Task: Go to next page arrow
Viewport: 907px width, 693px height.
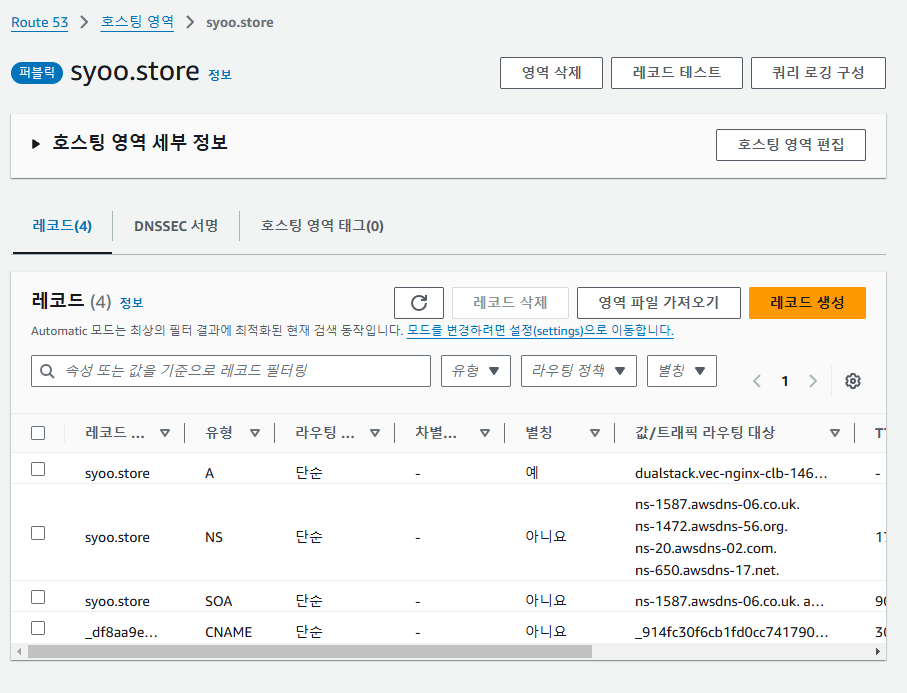Action: pyautogui.click(x=813, y=381)
